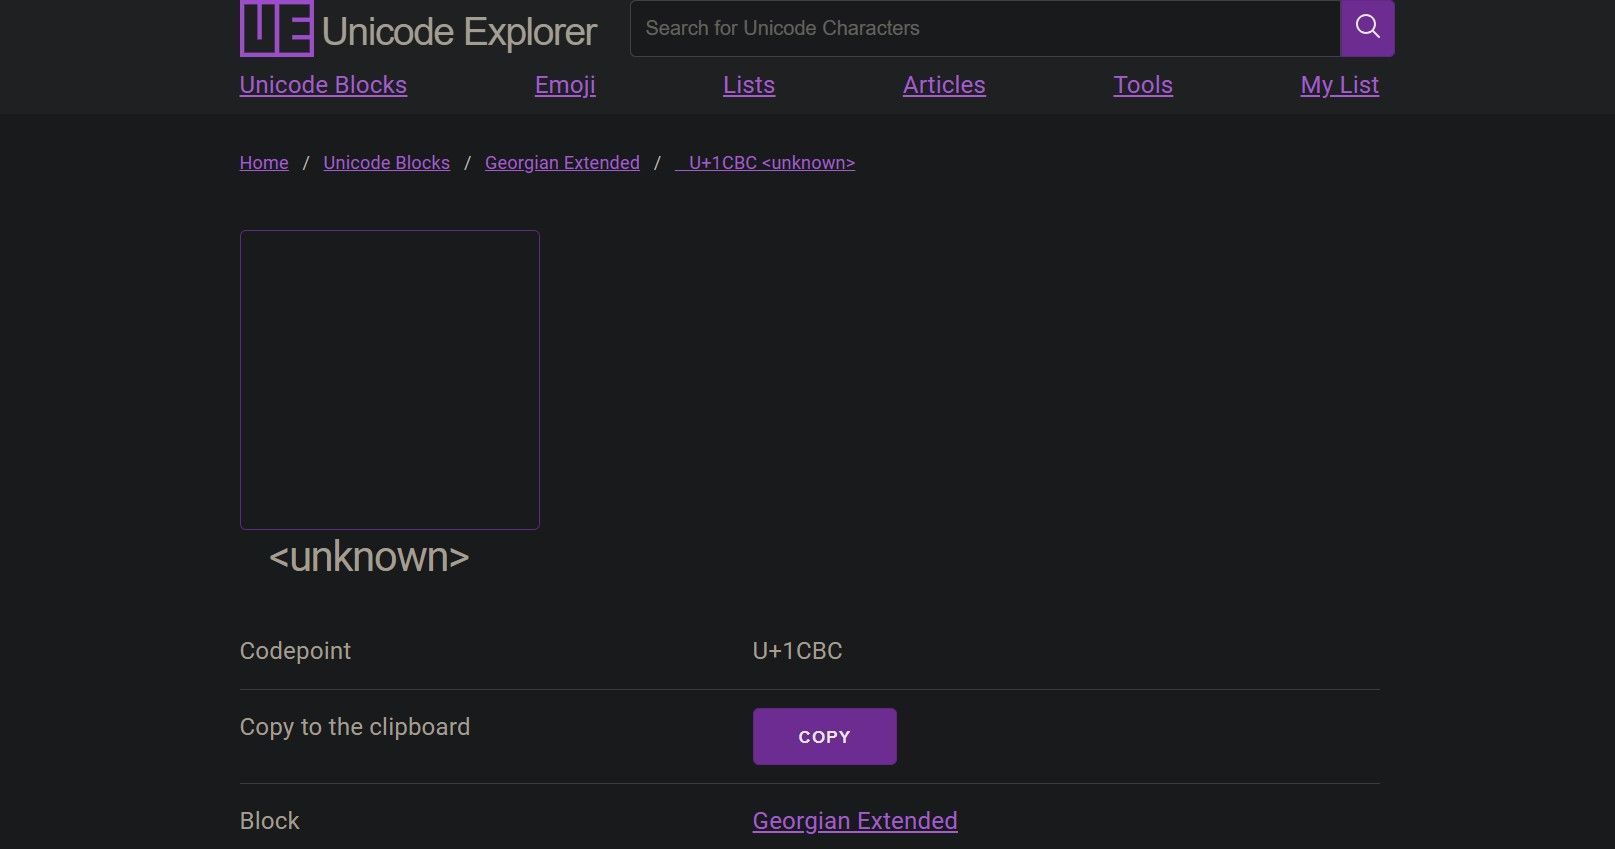1615x849 pixels.
Task: Click the <unknown> character name heading
Action: (369, 557)
